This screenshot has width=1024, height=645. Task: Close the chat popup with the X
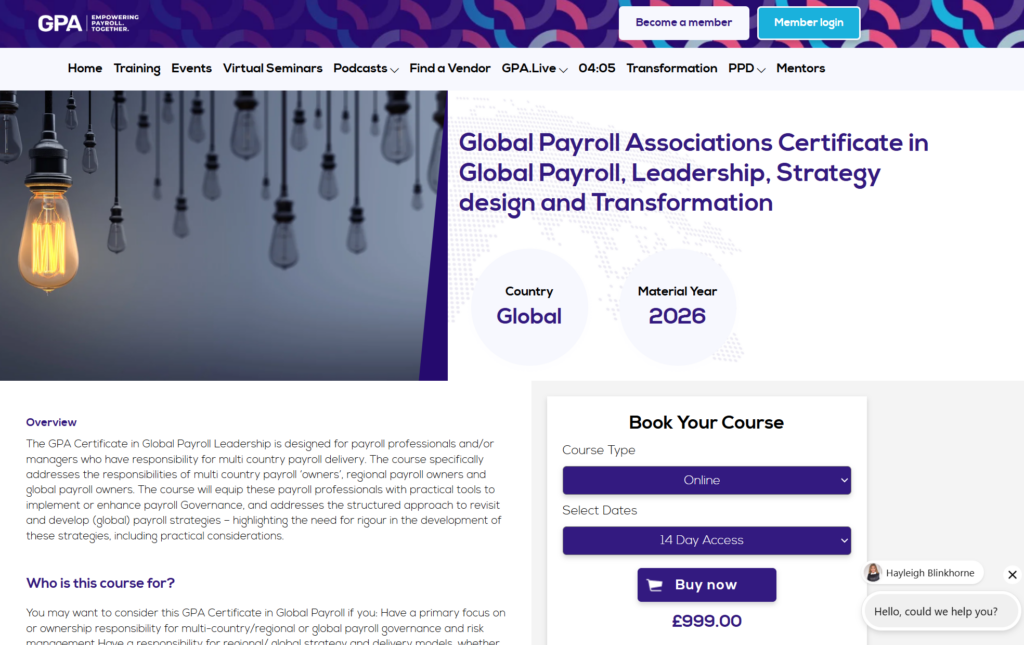point(1012,574)
